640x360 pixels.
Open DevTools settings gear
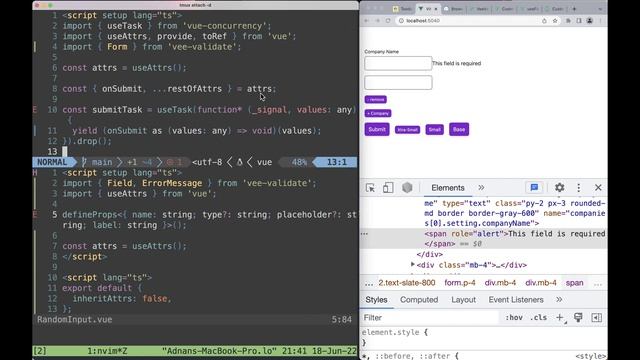tap(559, 187)
